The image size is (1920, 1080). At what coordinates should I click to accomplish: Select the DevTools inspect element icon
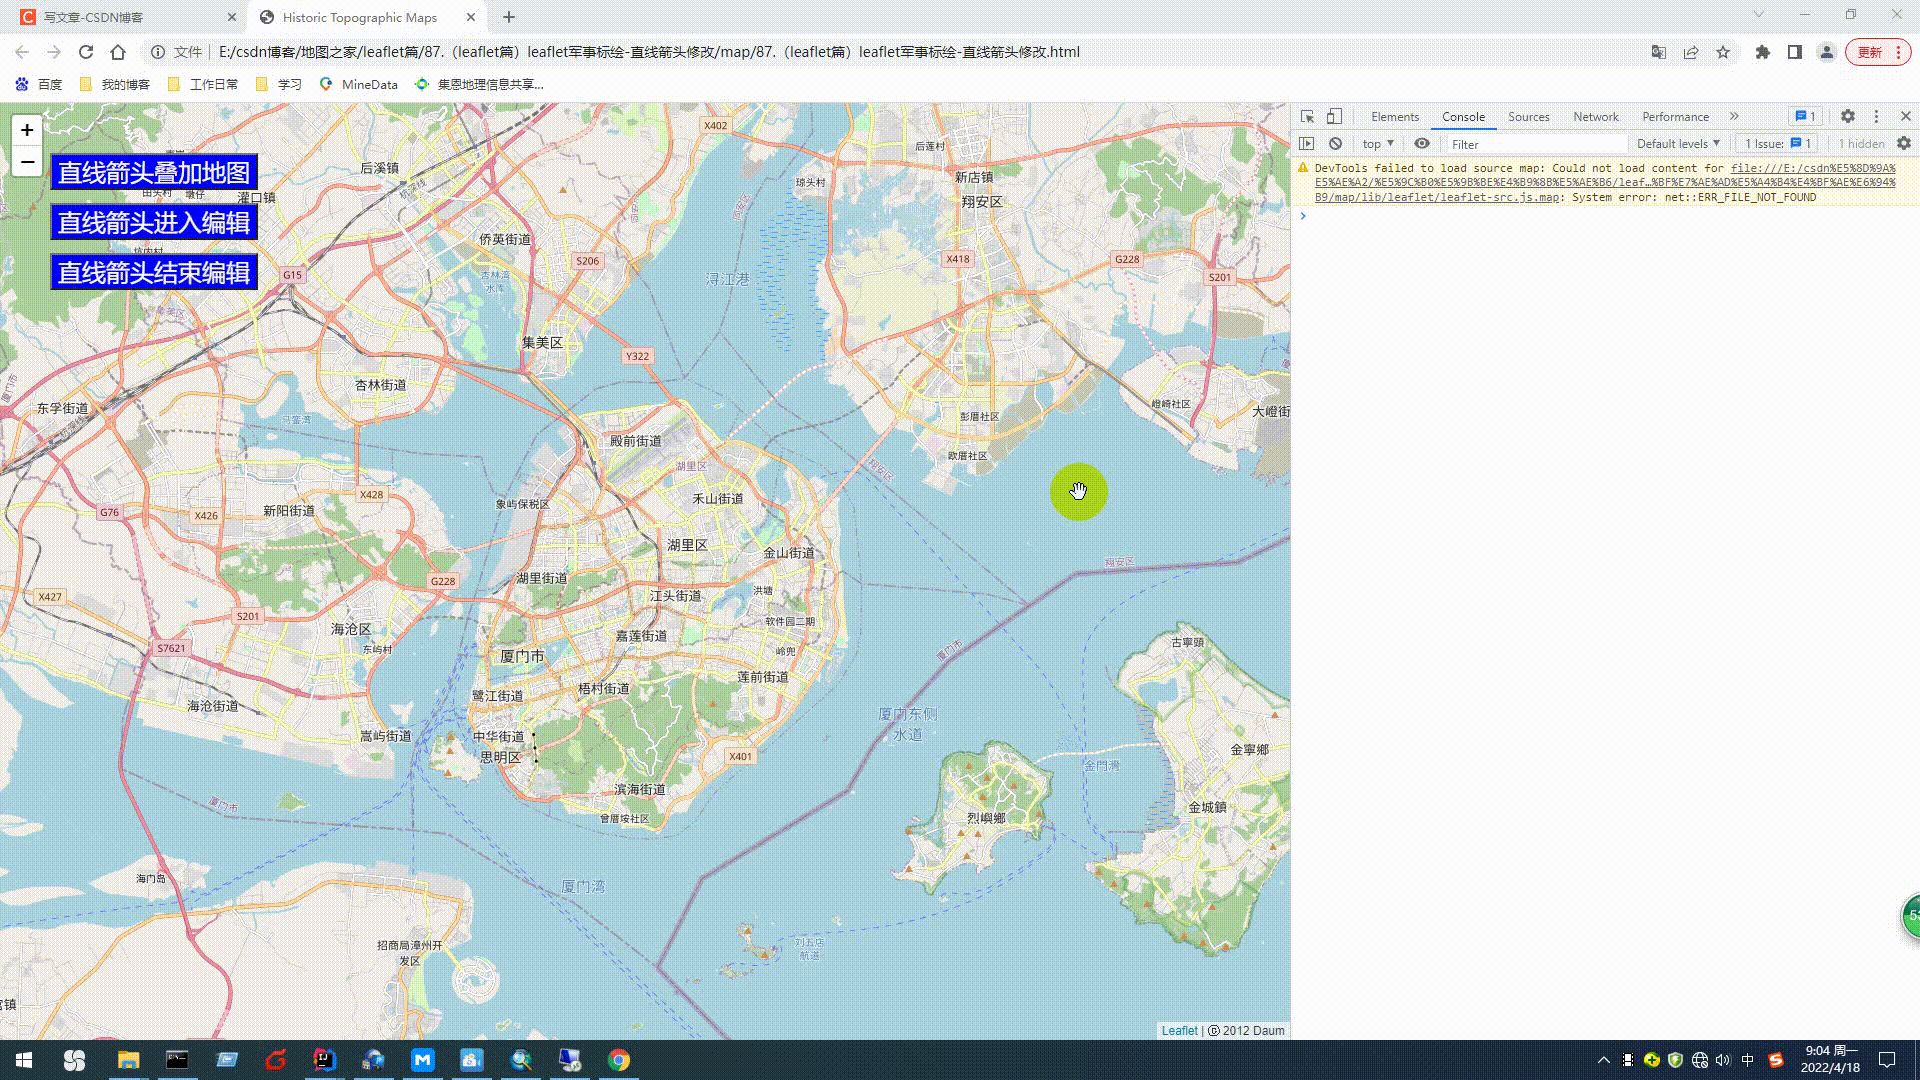(1307, 117)
